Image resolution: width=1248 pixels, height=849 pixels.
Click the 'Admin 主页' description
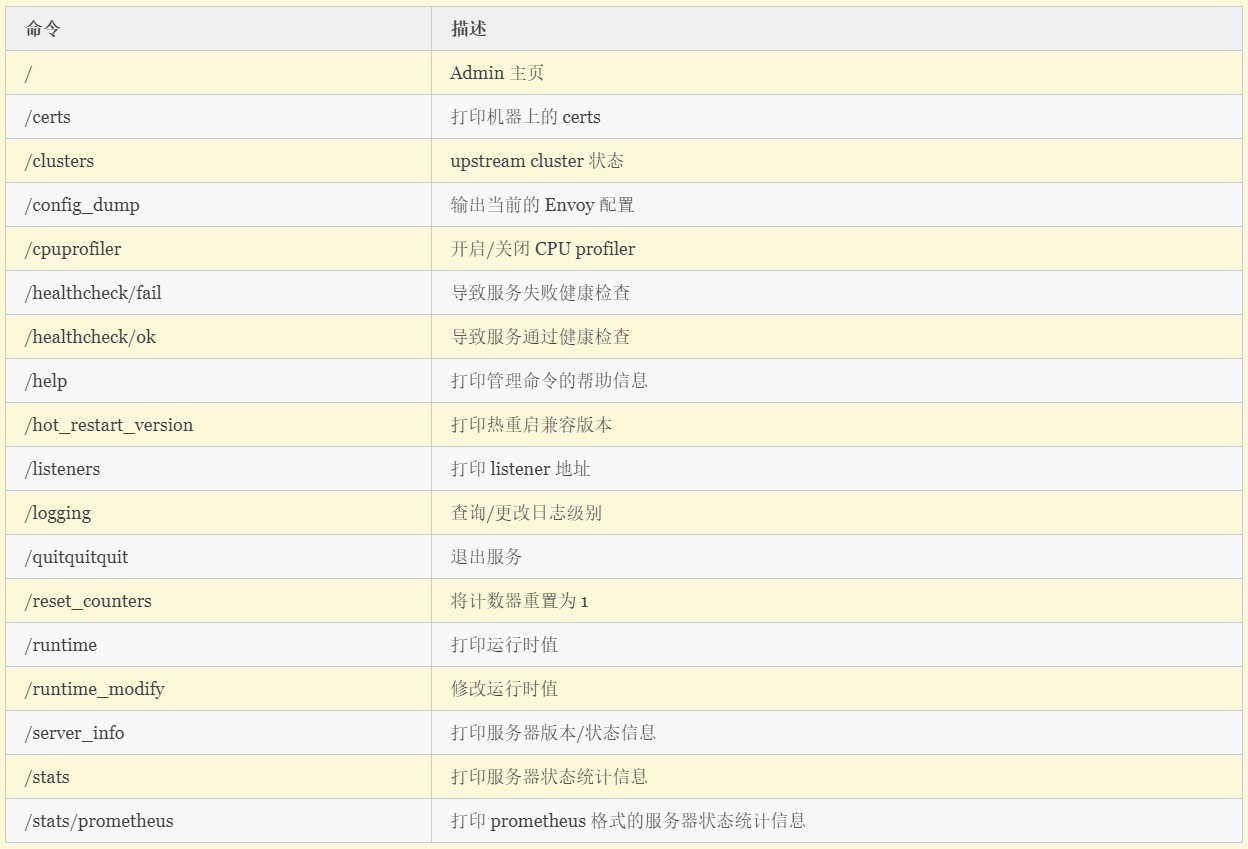tap(497, 73)
